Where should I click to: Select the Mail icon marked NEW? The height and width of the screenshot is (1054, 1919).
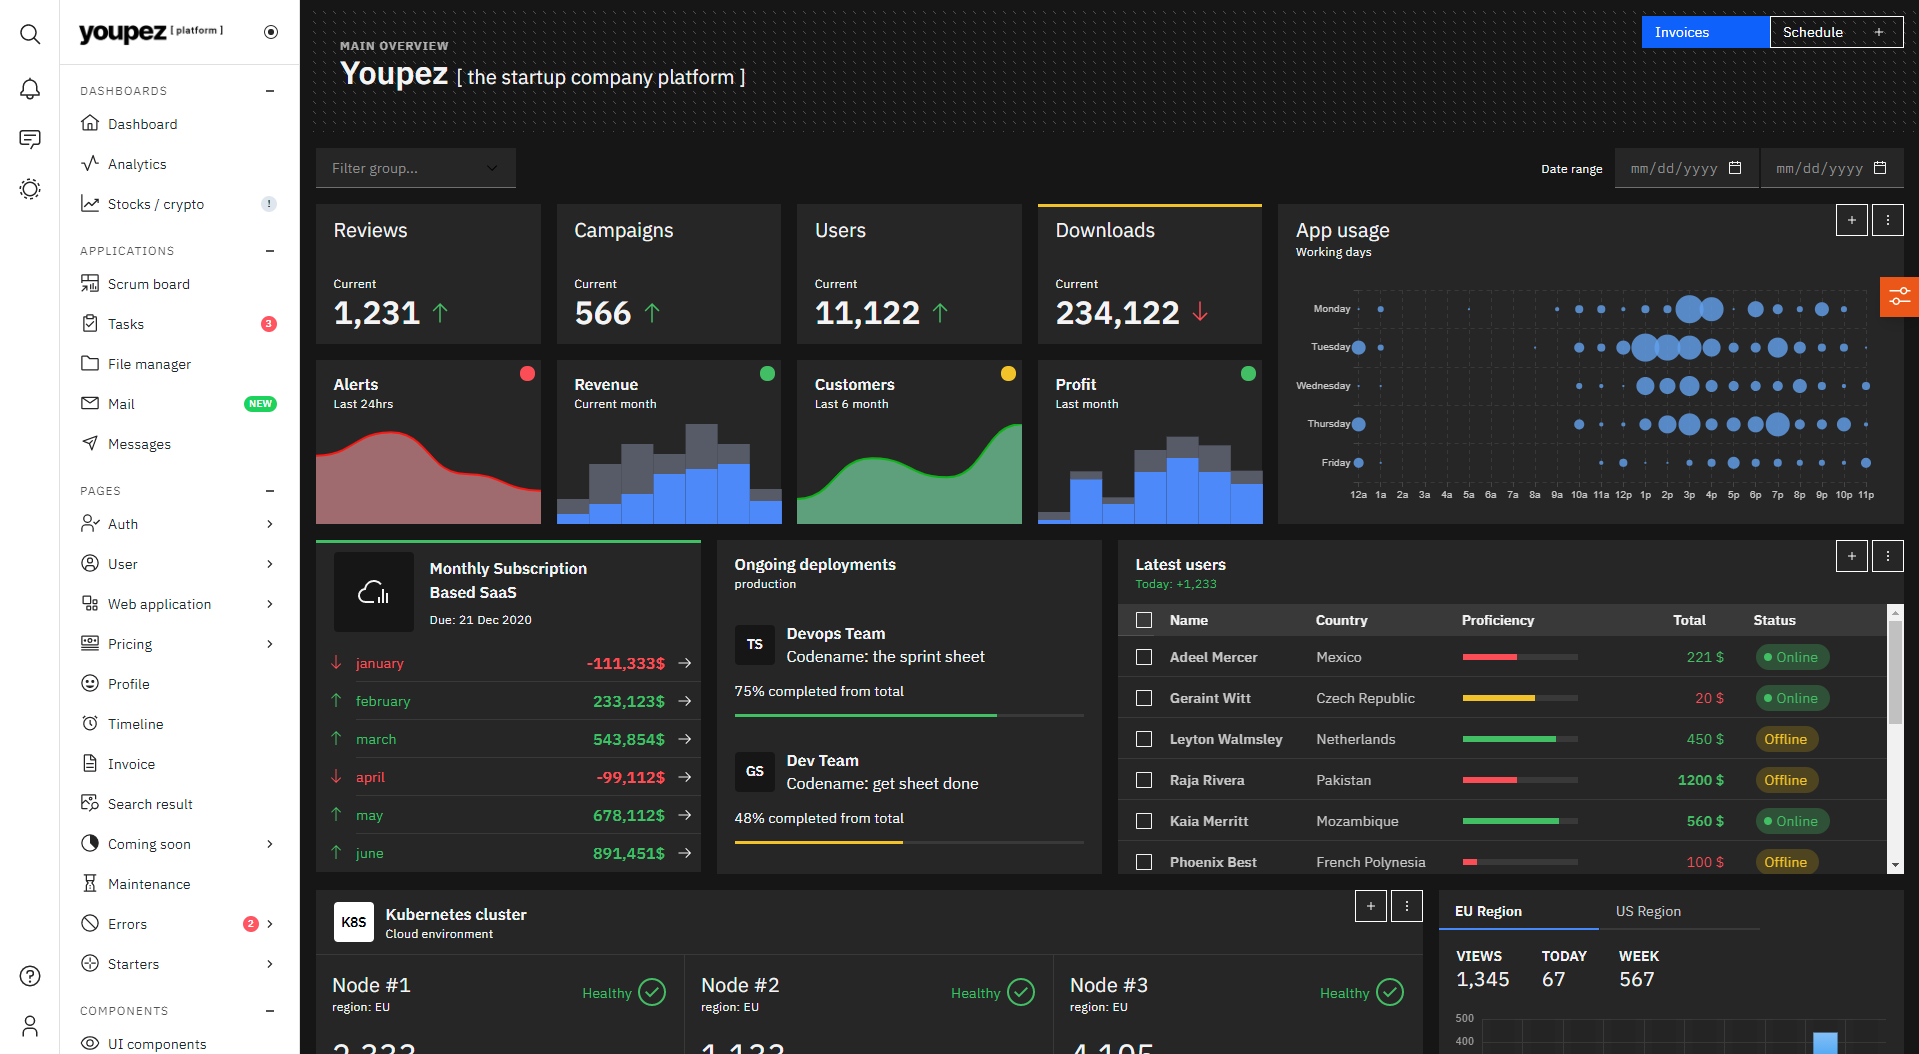[90, 403]
